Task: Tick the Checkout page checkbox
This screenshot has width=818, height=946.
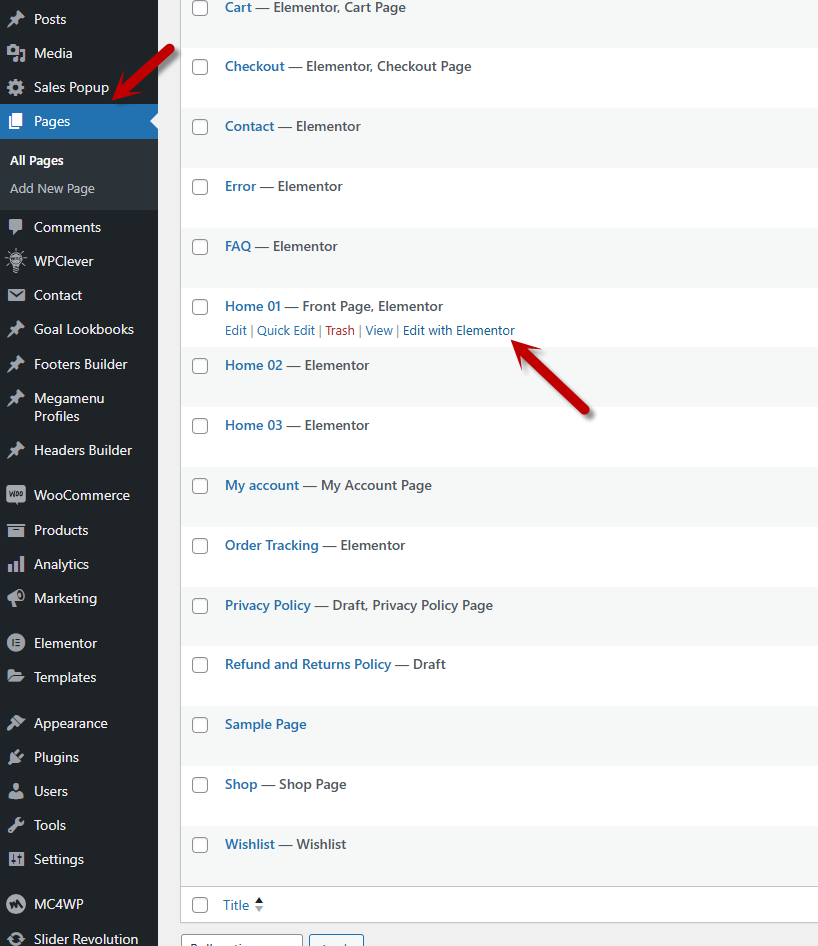Action: coord(200,67)
